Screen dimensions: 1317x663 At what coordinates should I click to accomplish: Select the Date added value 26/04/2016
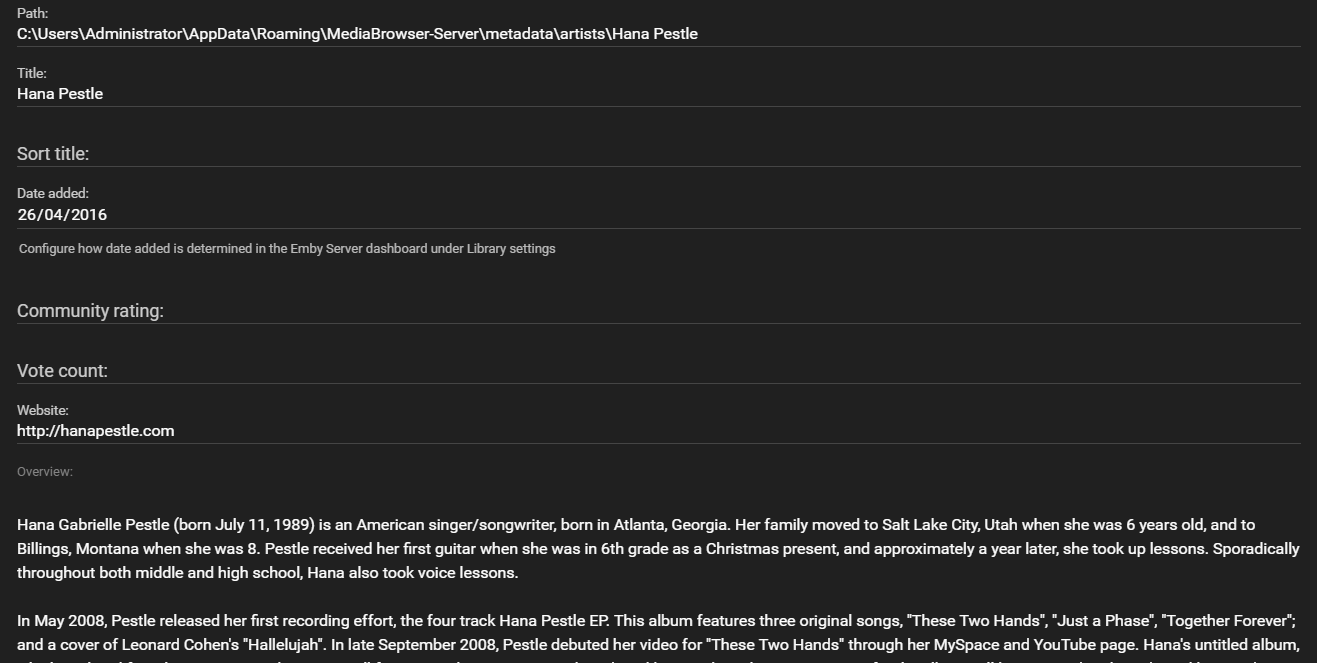[x=62, y=214]
